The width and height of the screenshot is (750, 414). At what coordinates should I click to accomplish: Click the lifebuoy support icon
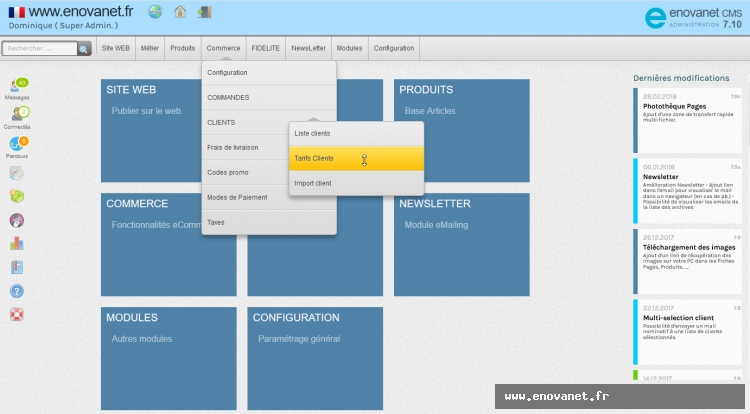click(16, 315)
